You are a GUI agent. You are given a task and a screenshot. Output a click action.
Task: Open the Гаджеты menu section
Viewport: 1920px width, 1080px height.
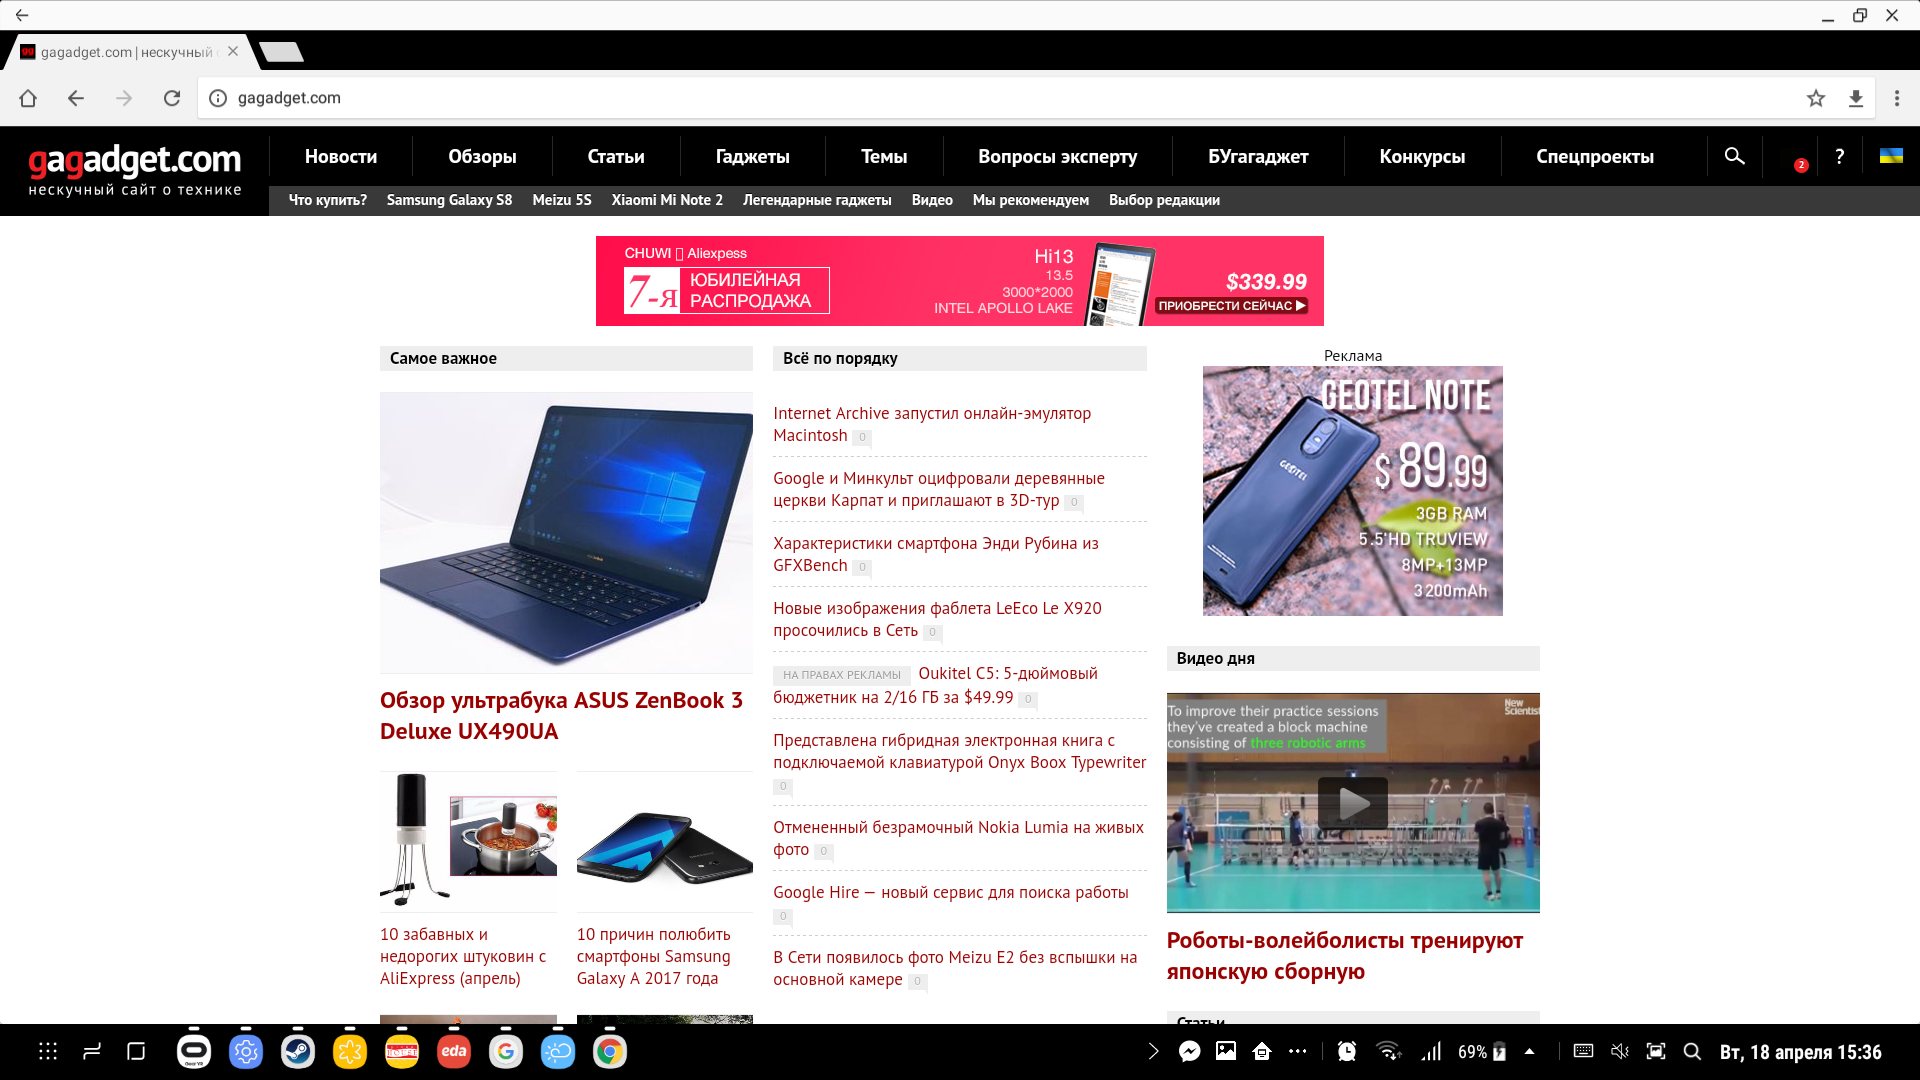(x=753, y=157)
